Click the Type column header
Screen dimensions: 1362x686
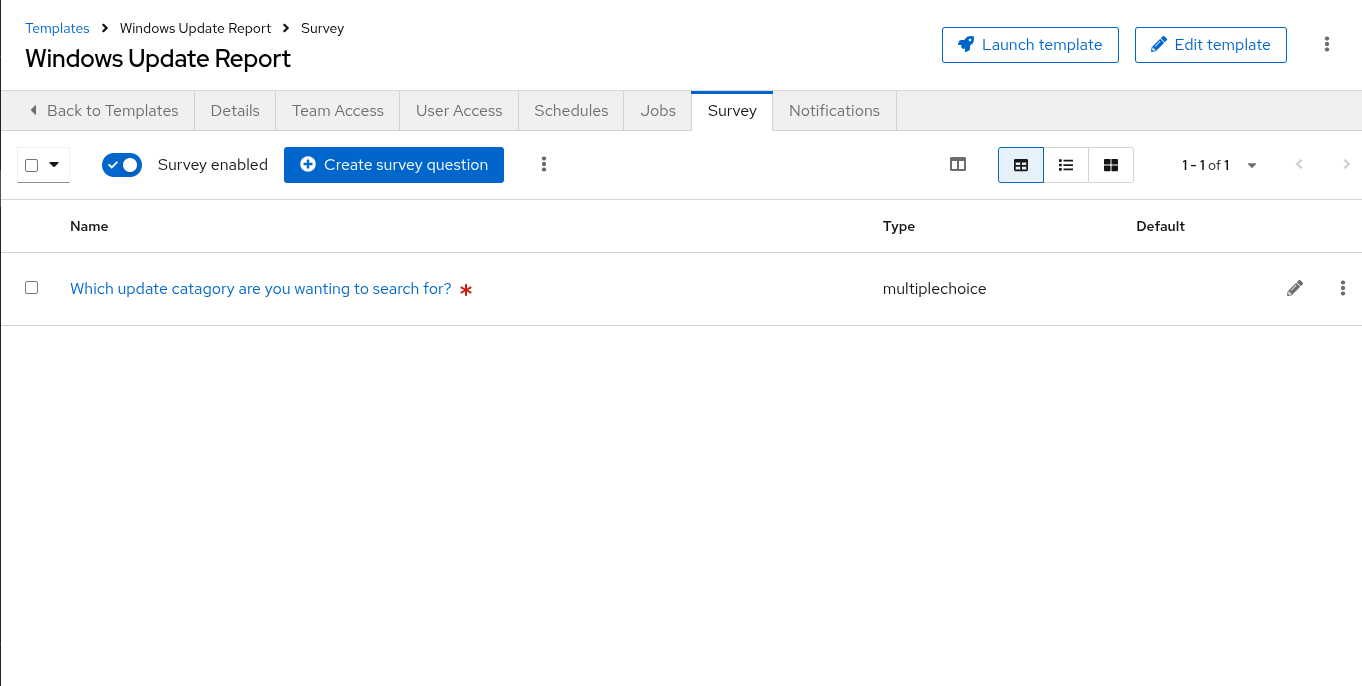899,226
